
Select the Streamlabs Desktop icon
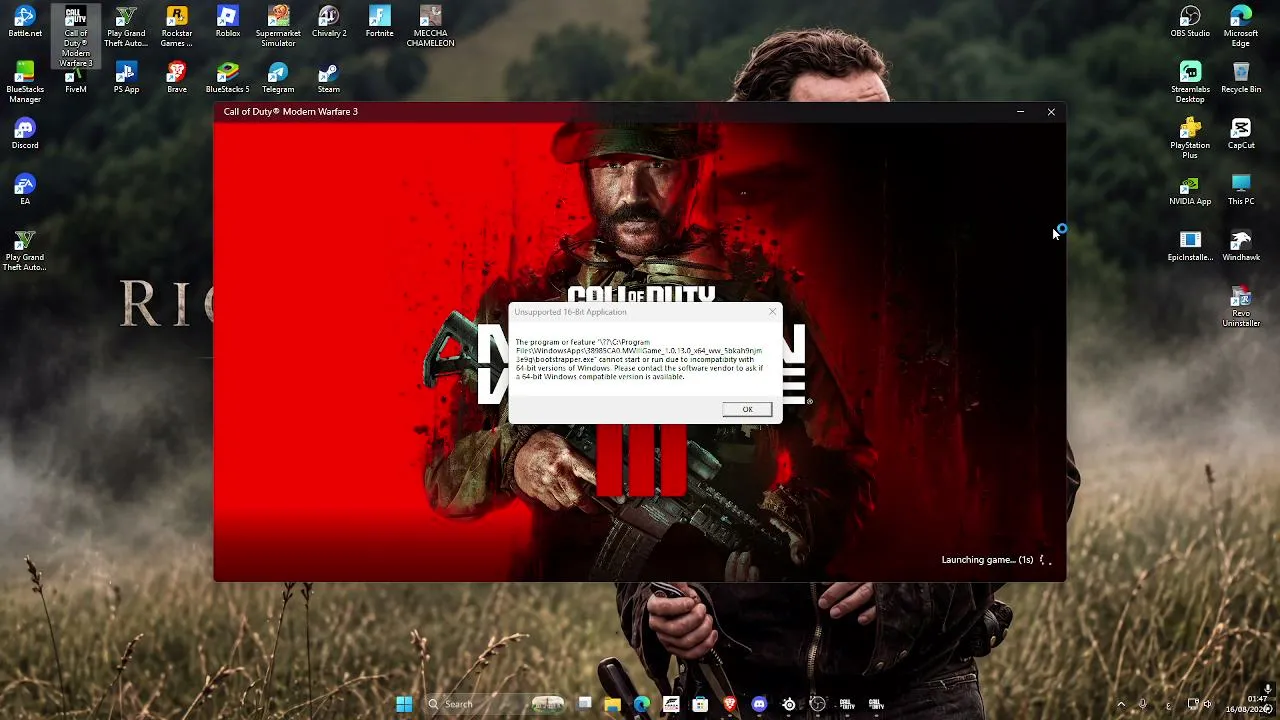[x=1190, y=83]
